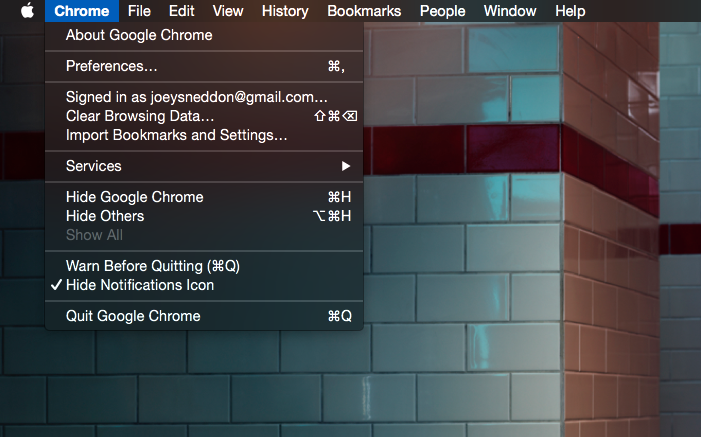Select Hide Others

(x=105, y=216)
